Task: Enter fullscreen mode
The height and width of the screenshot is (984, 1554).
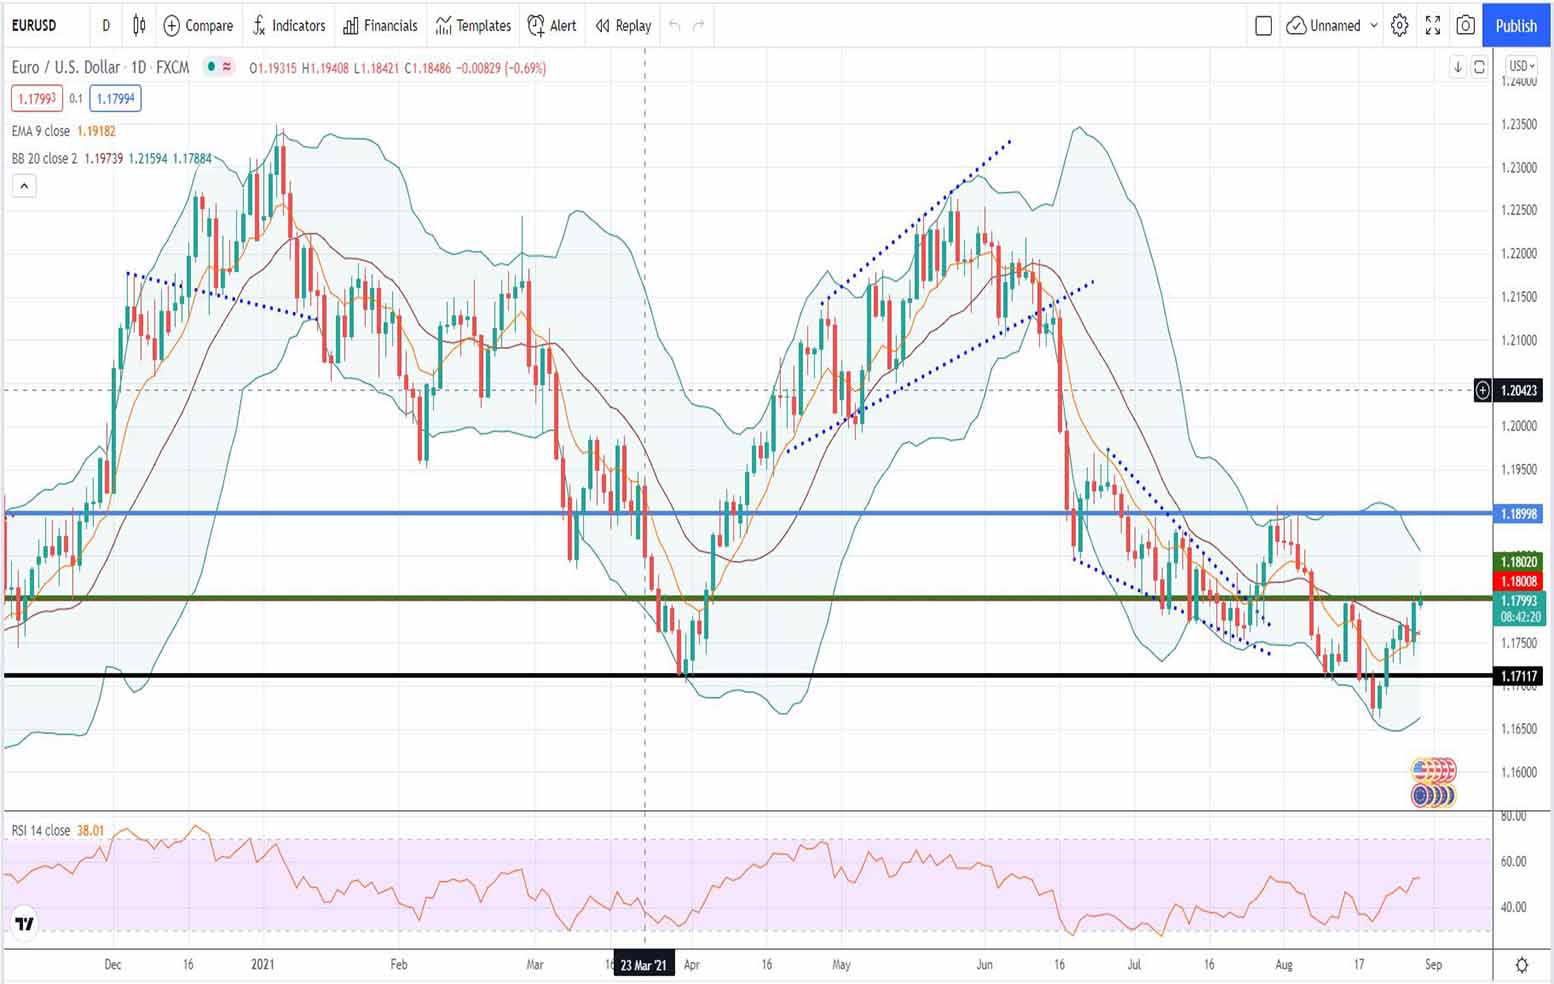Action: coord(1433,25)
